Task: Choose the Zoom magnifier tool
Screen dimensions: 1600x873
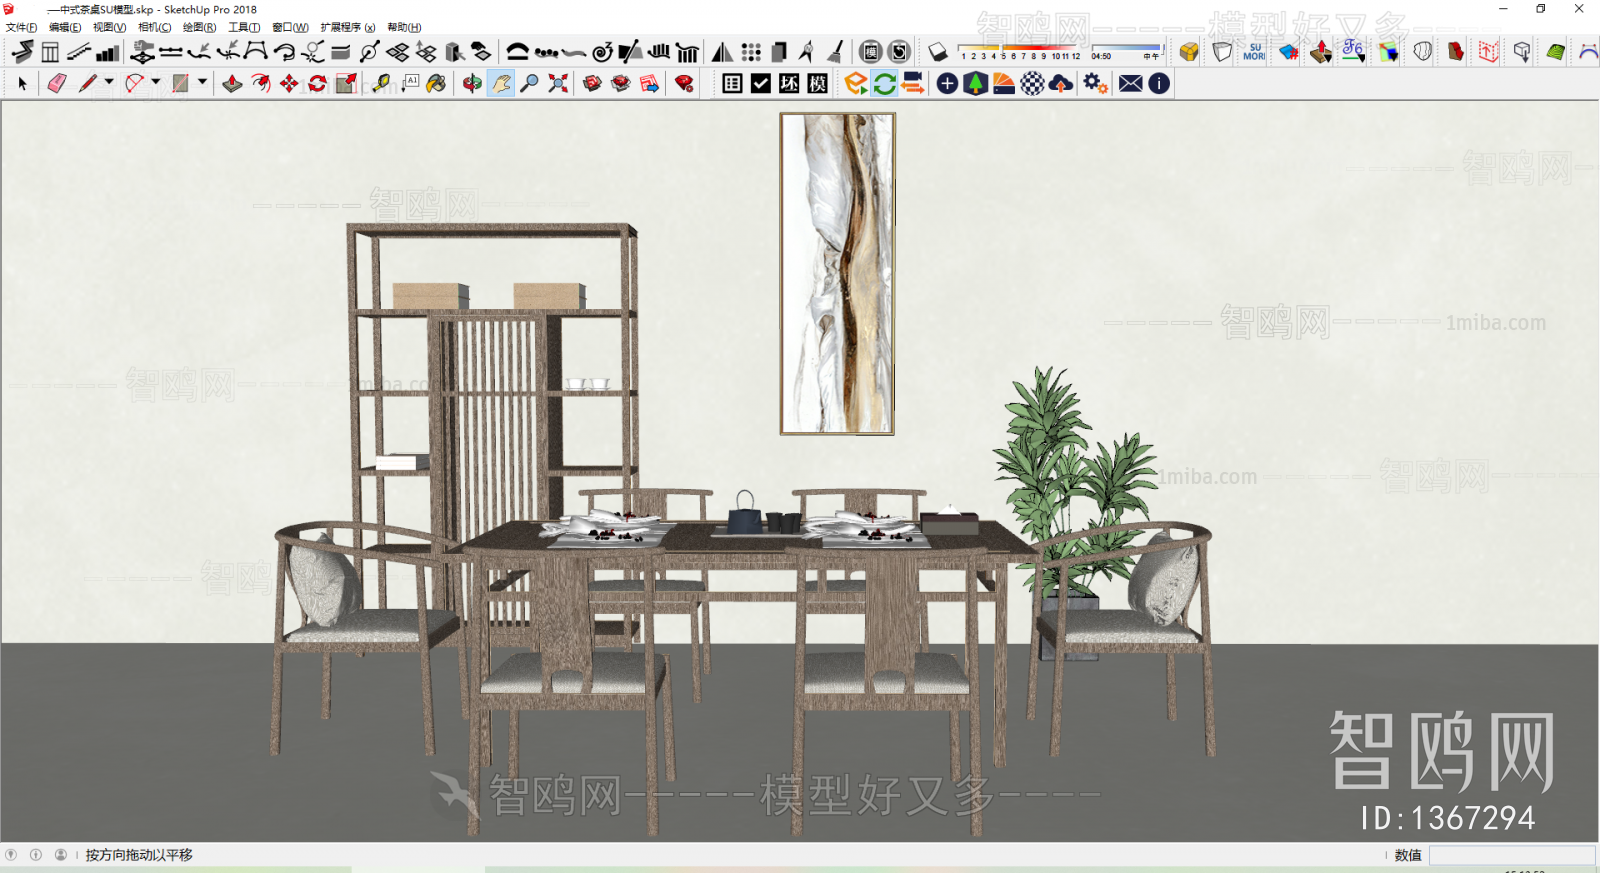Action: [530, 84]
